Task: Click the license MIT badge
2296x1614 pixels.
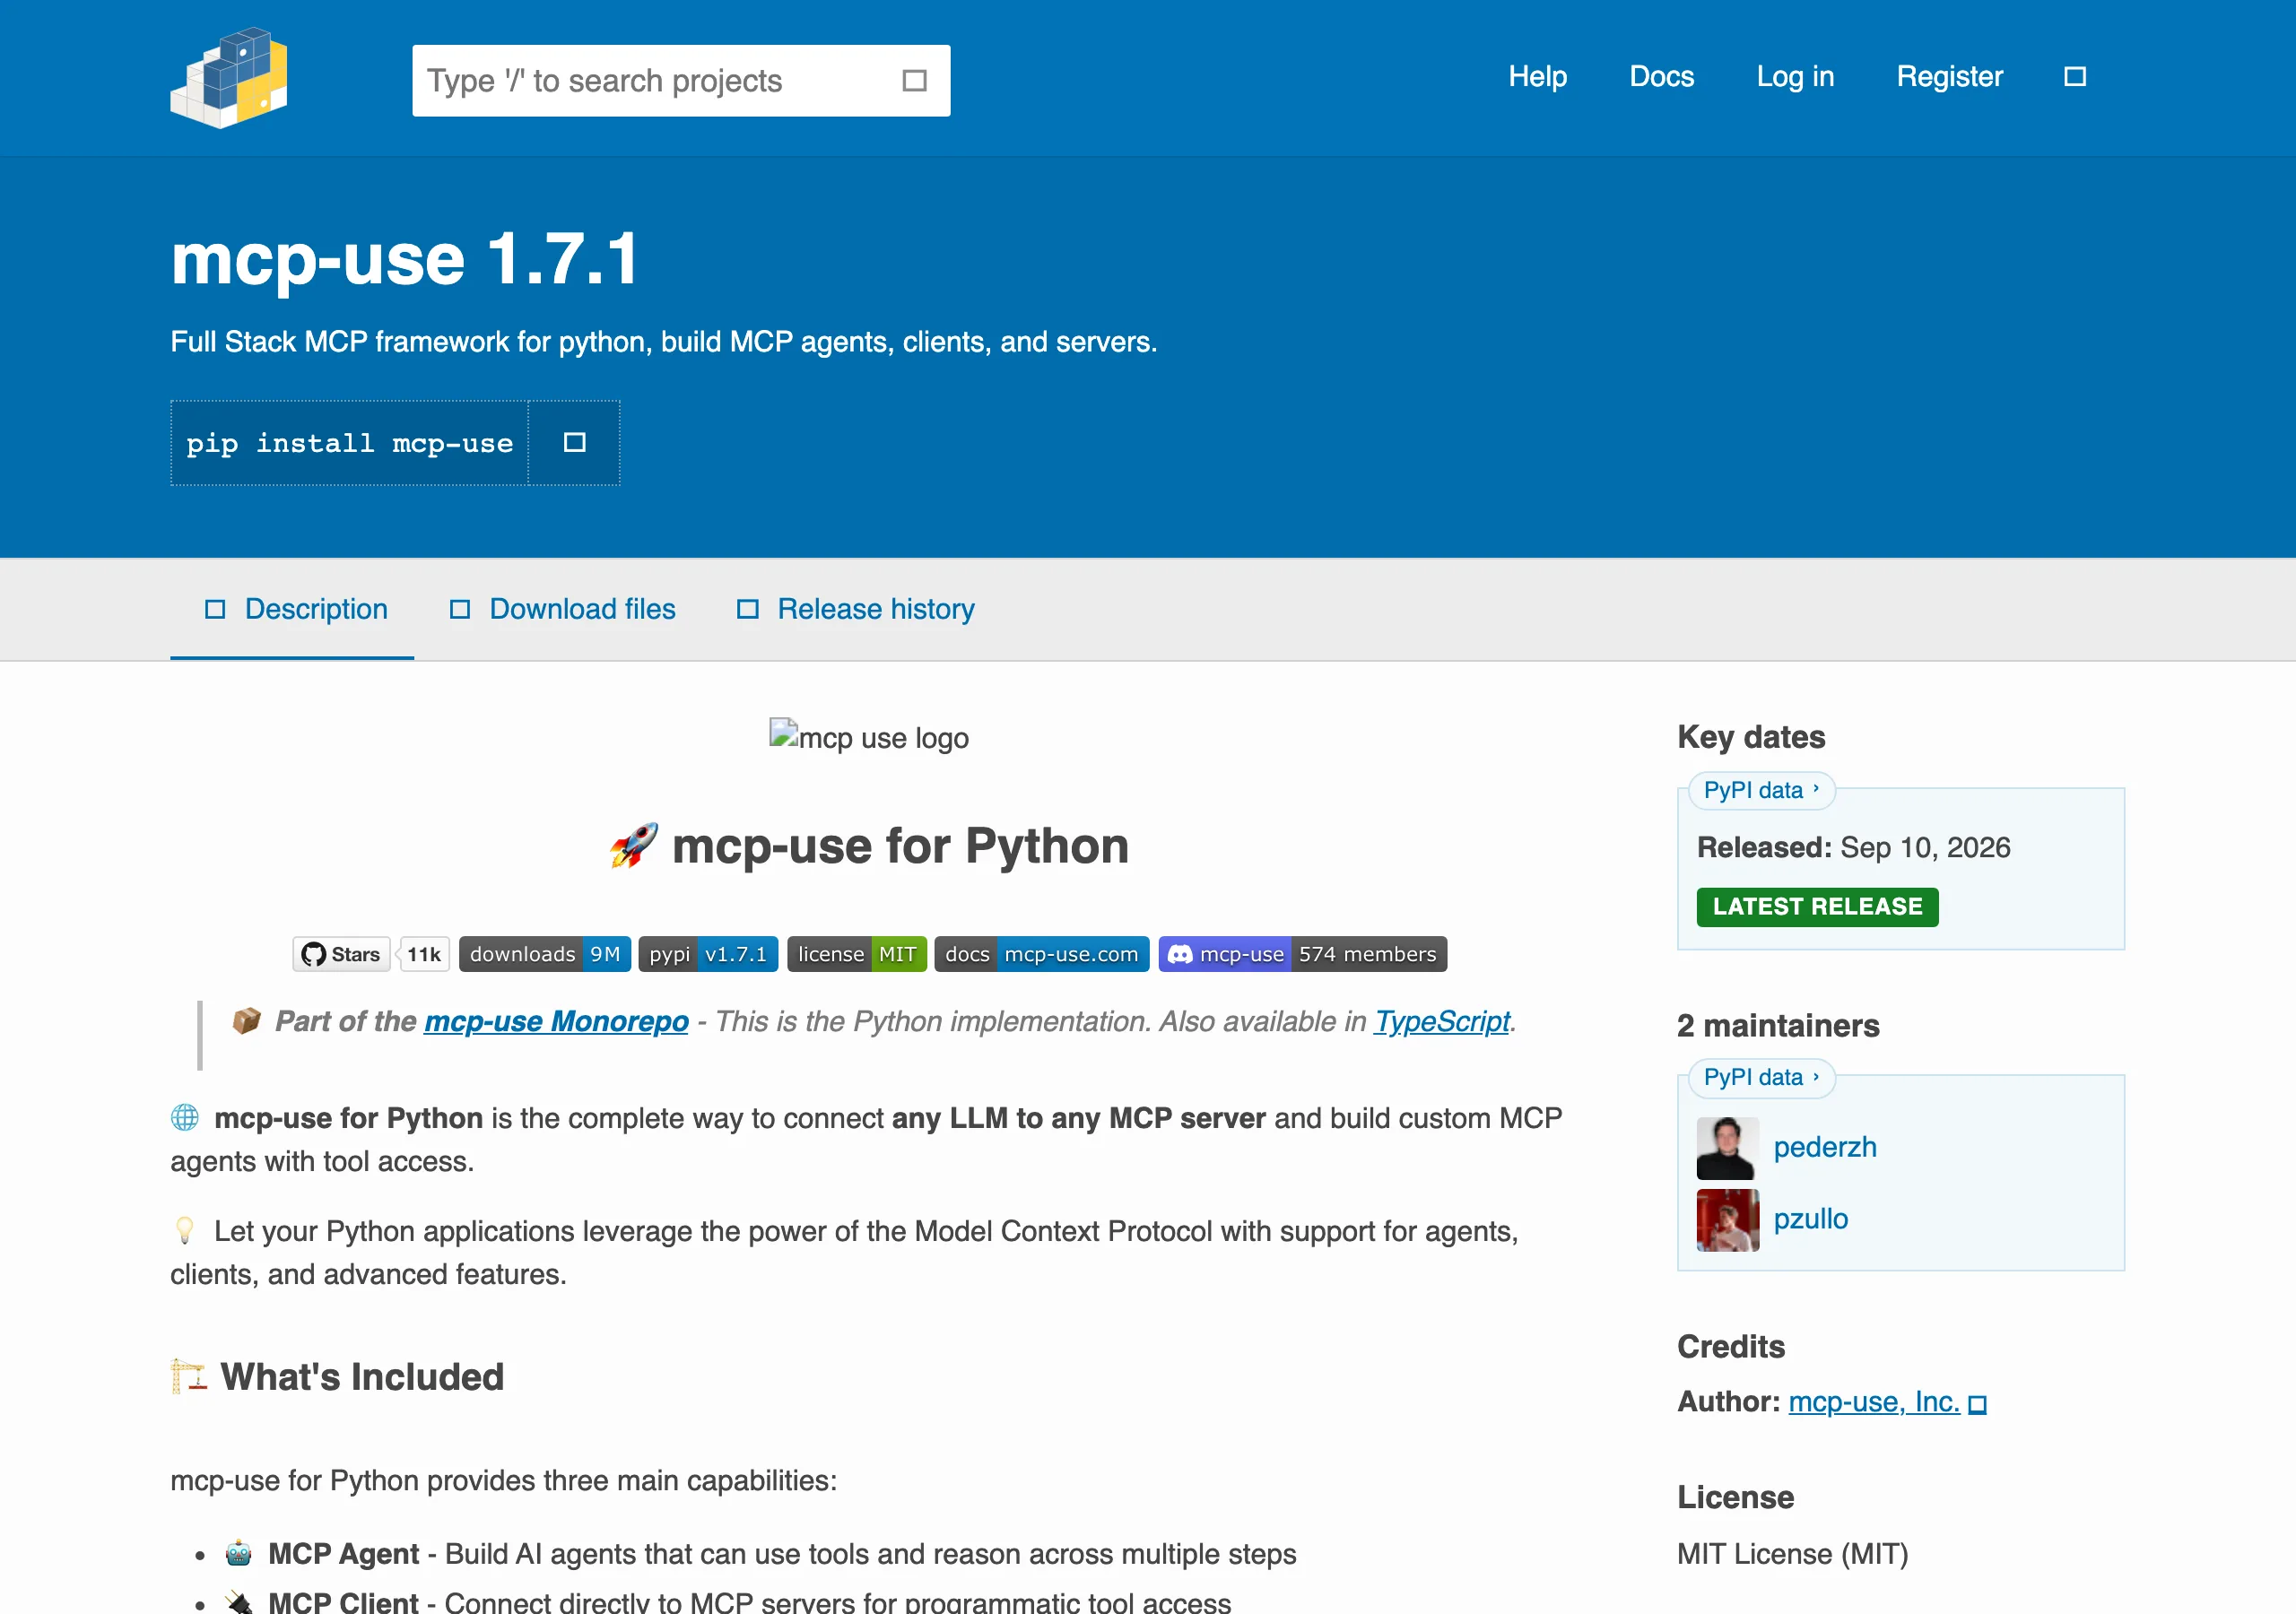Action: pyautogui.click(x=857, y=954)
